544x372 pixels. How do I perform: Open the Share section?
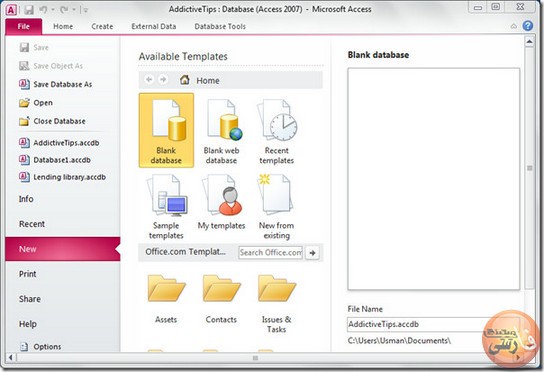coord(30,299)
